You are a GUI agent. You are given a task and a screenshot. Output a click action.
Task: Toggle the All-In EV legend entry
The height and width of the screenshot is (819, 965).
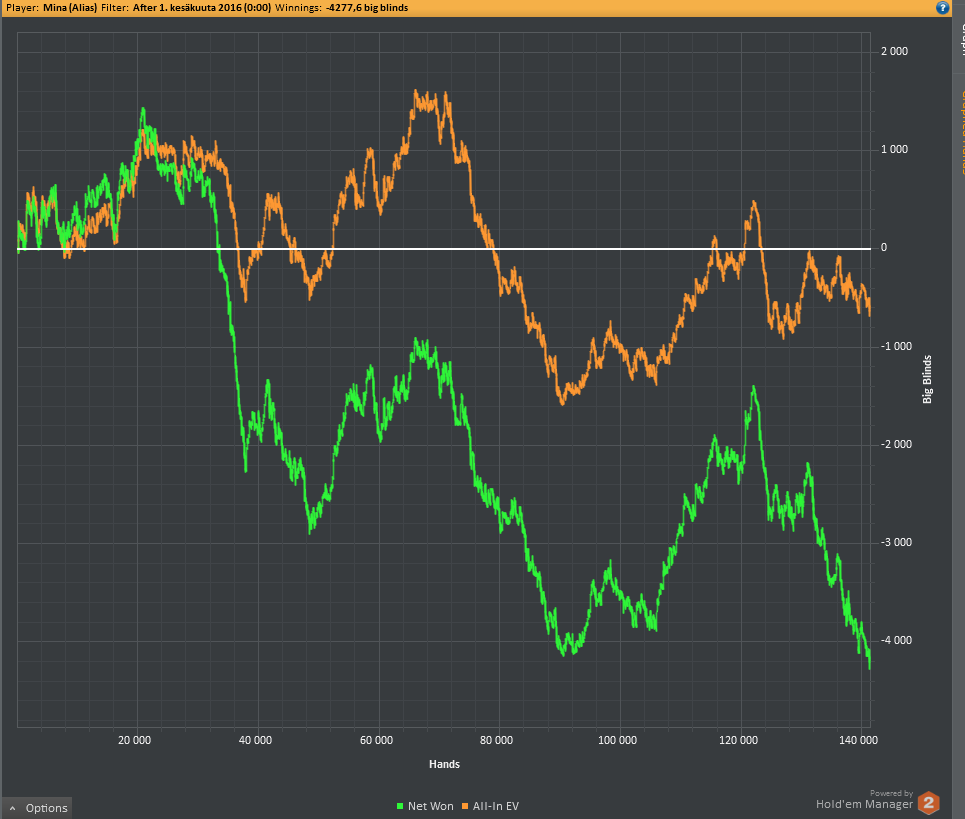pos(491,806)
